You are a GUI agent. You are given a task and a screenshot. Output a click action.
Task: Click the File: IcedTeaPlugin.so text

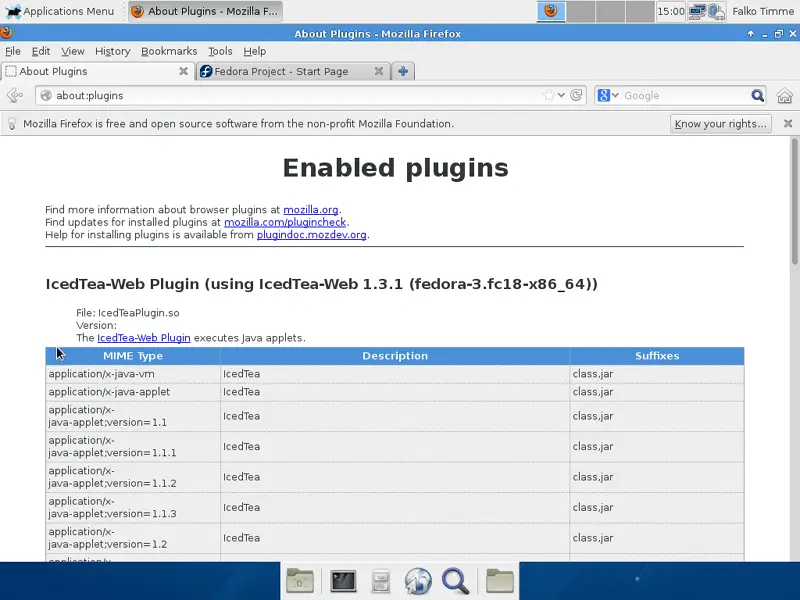128,313
